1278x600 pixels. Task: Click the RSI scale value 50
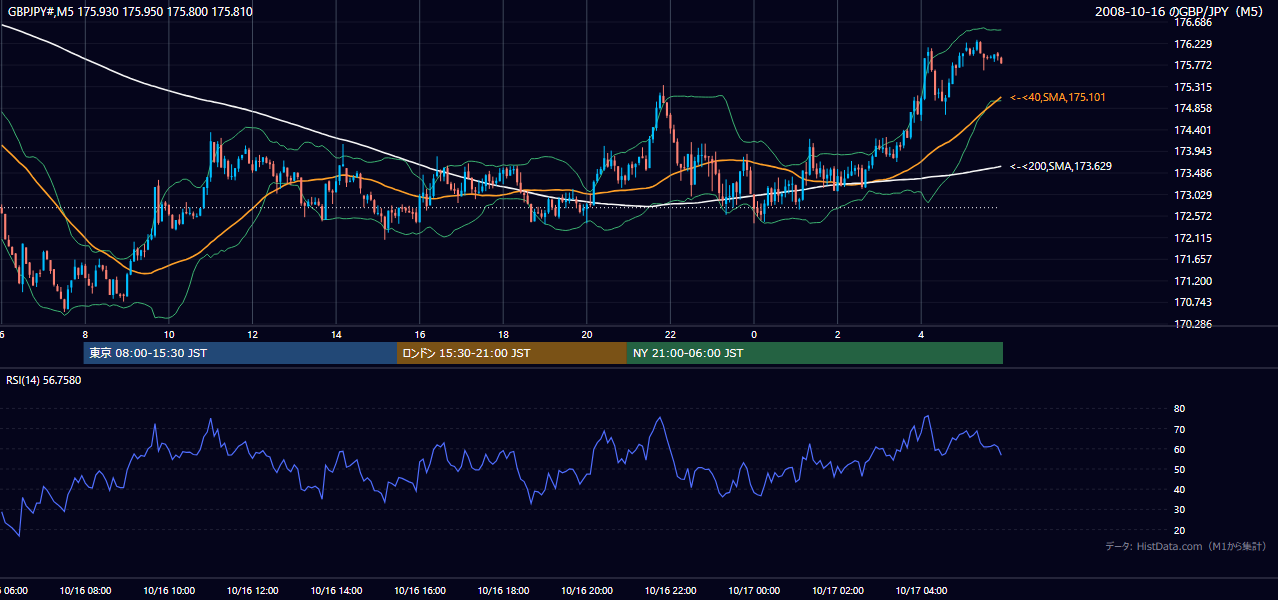coord(1180,469)
